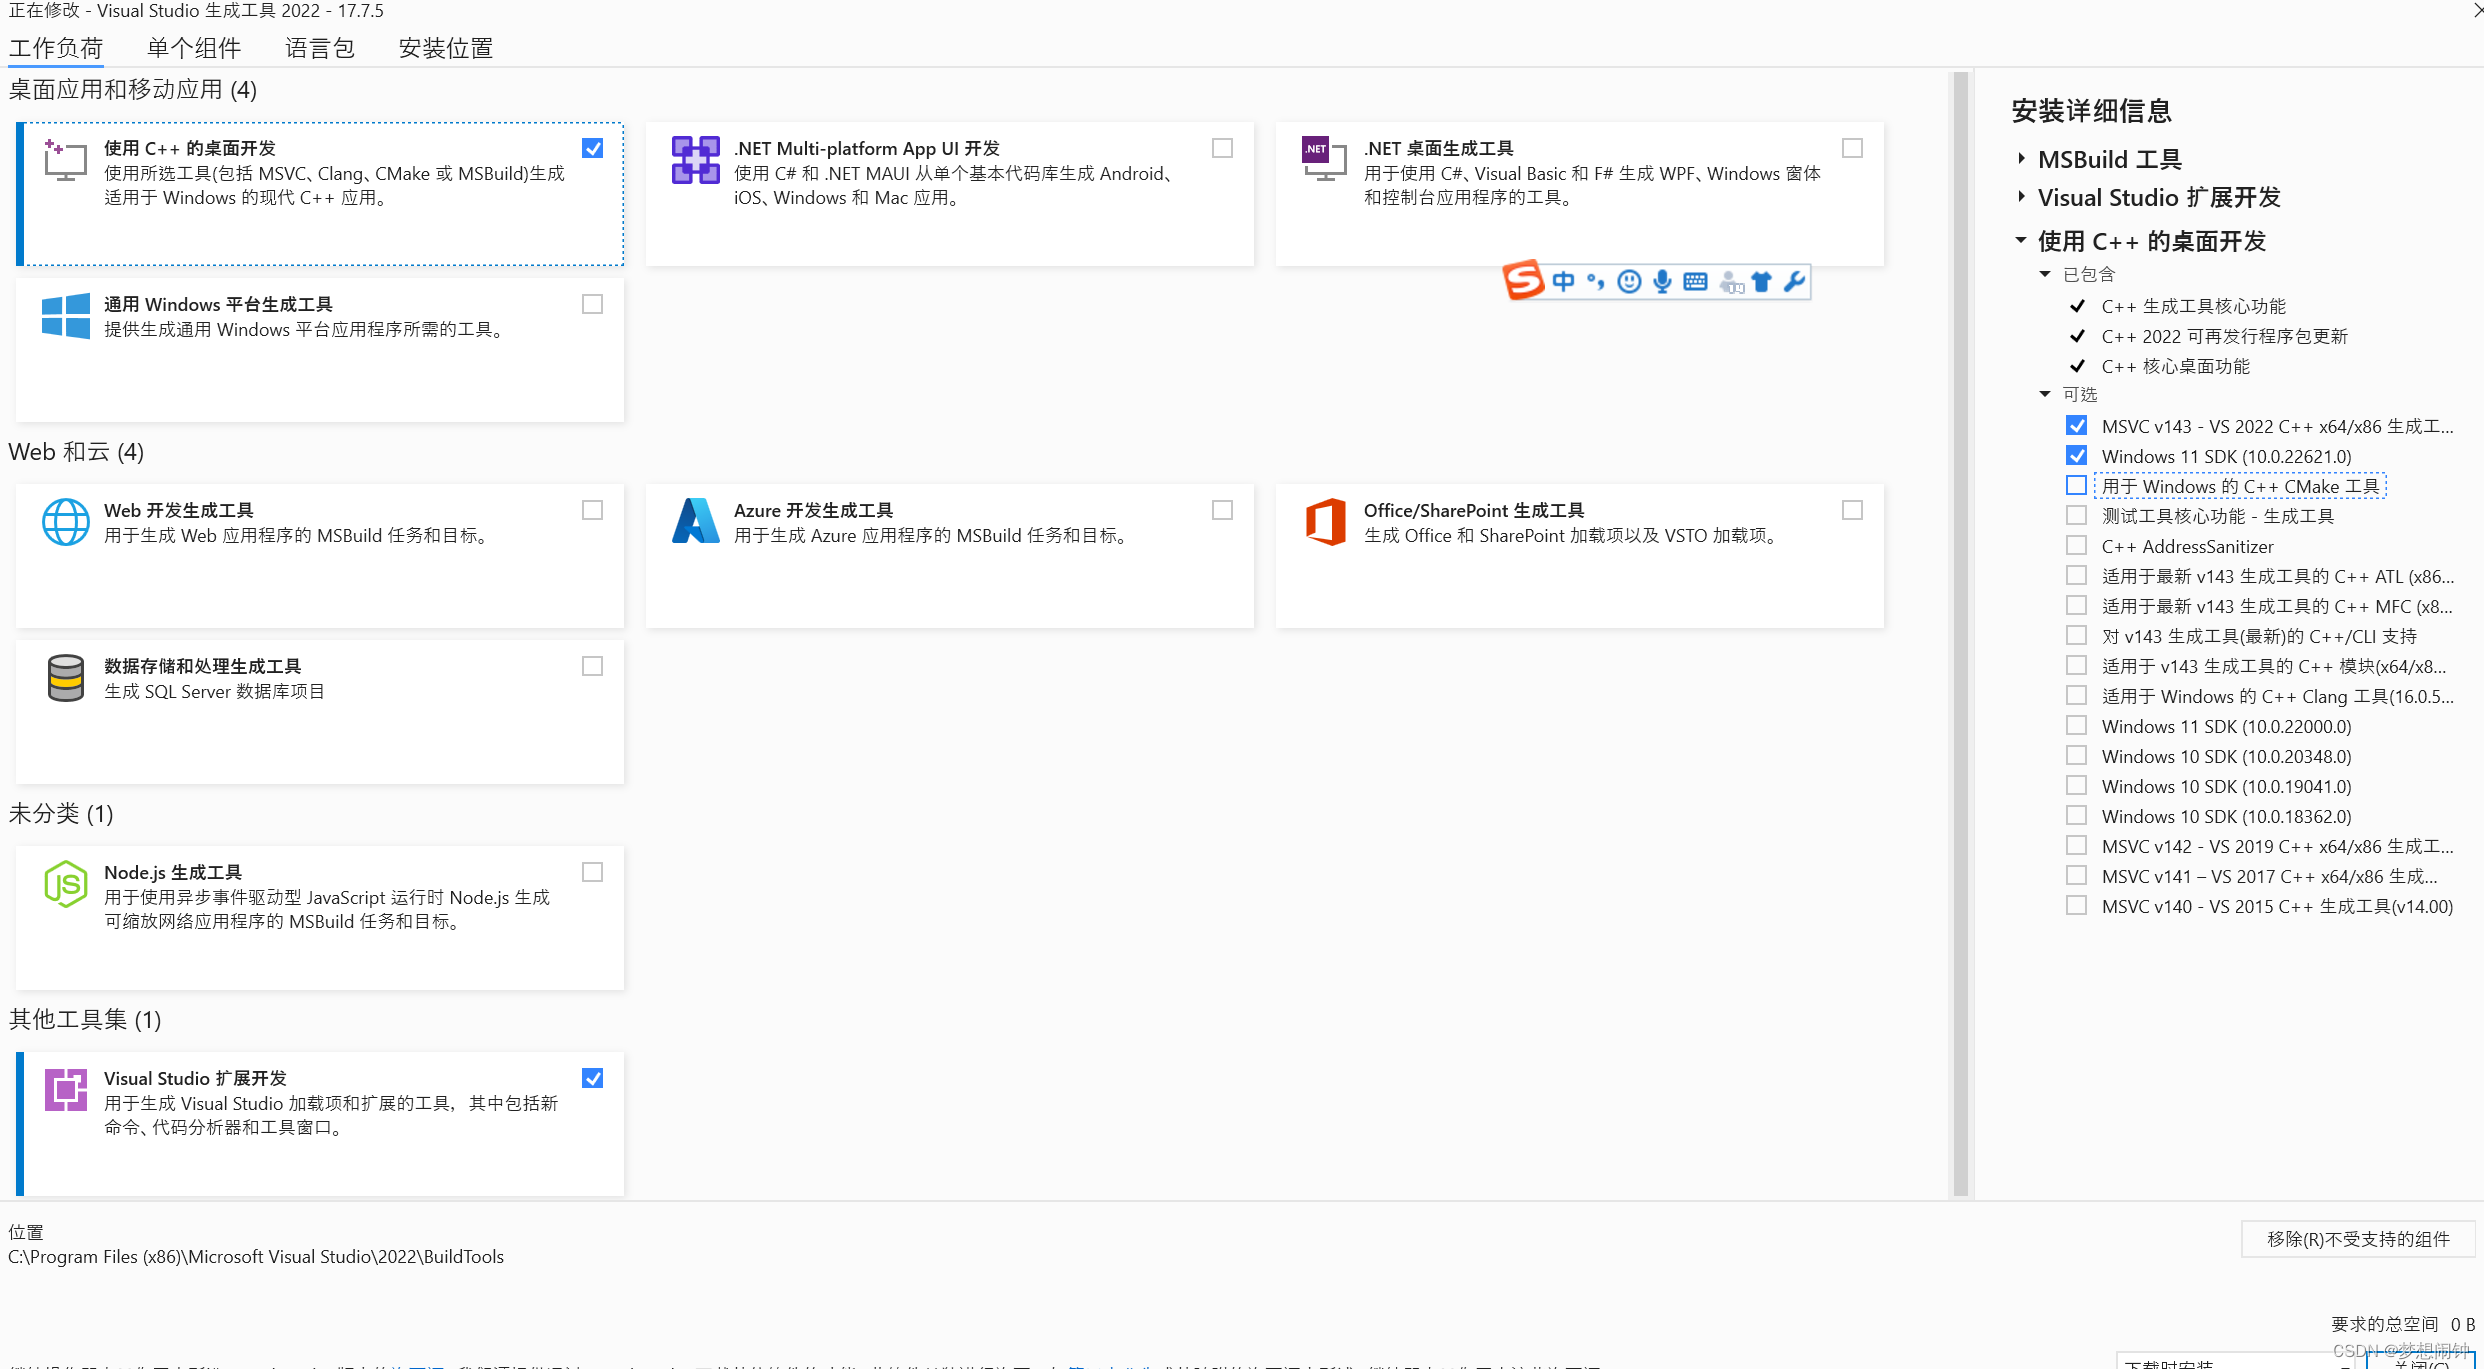Click the 数据存储和处理 database icon

66,678
